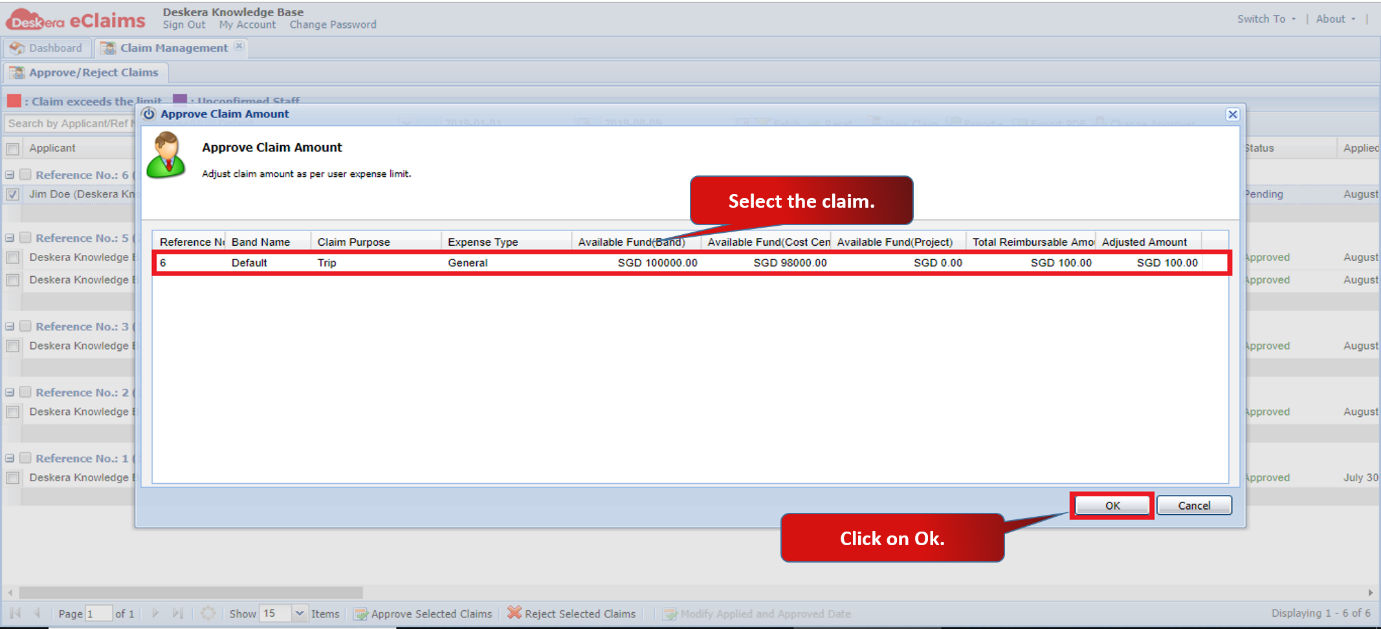
Task: Click the Sign Out link
Action: click(x=184, y=25)
